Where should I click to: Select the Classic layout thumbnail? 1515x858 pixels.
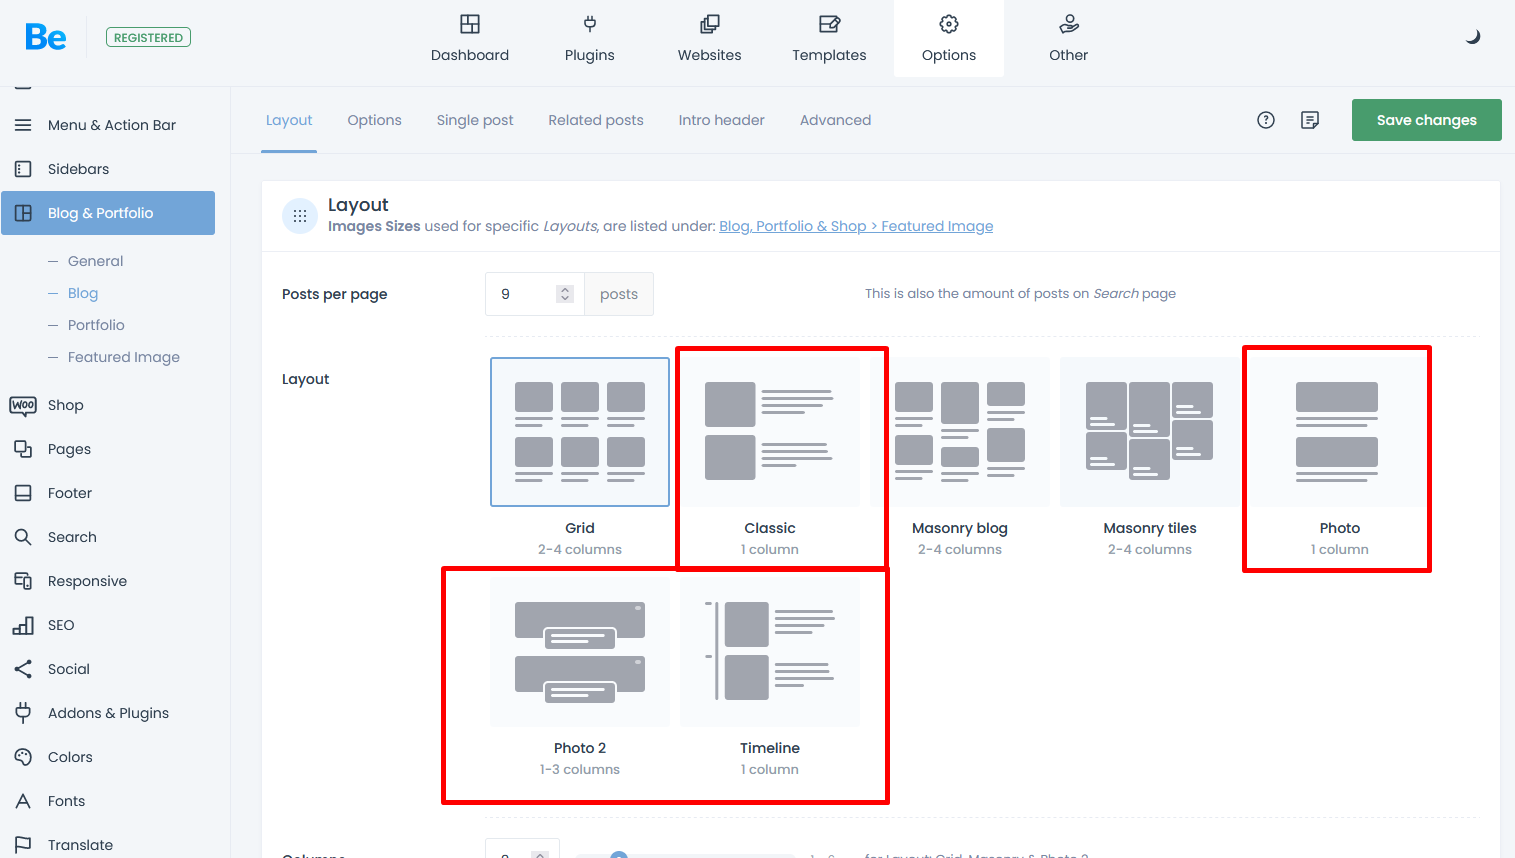(x=770, y=432)
